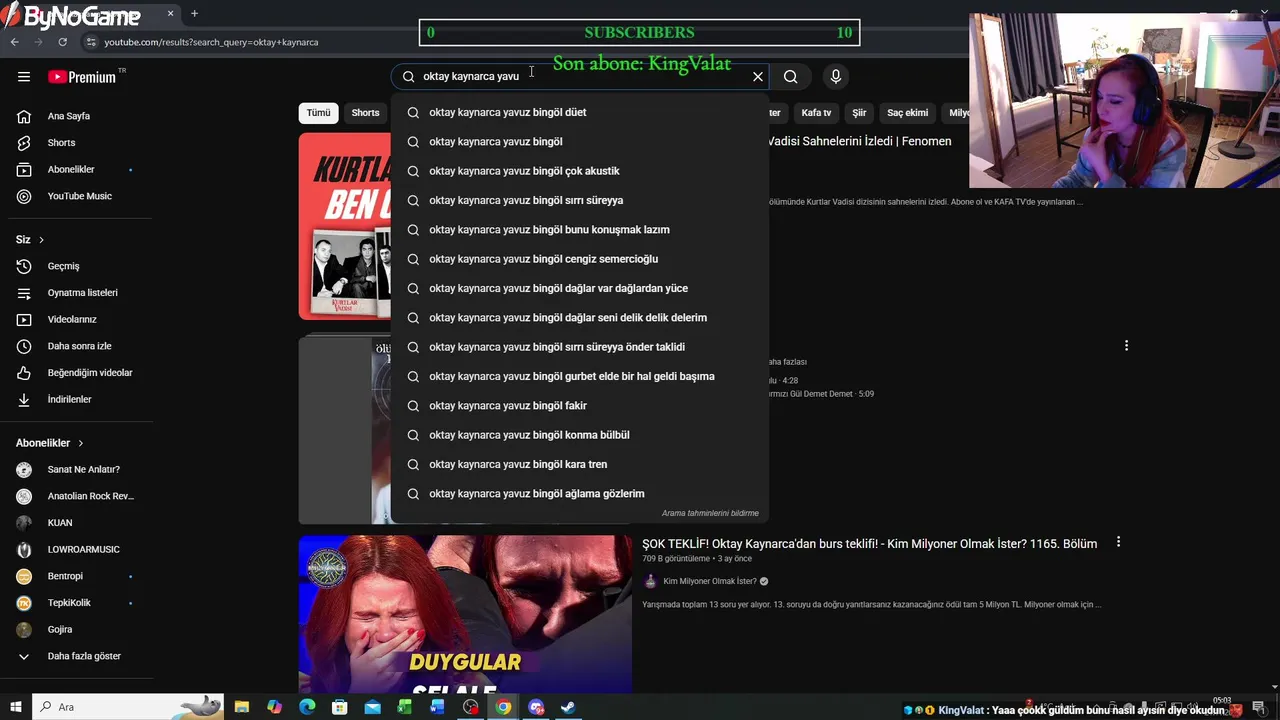Viewport: 1280px width, 720px height.
Task: Choose suggestion ending 'dağlar var dağlardan yüce'
Action: point(580,288)
